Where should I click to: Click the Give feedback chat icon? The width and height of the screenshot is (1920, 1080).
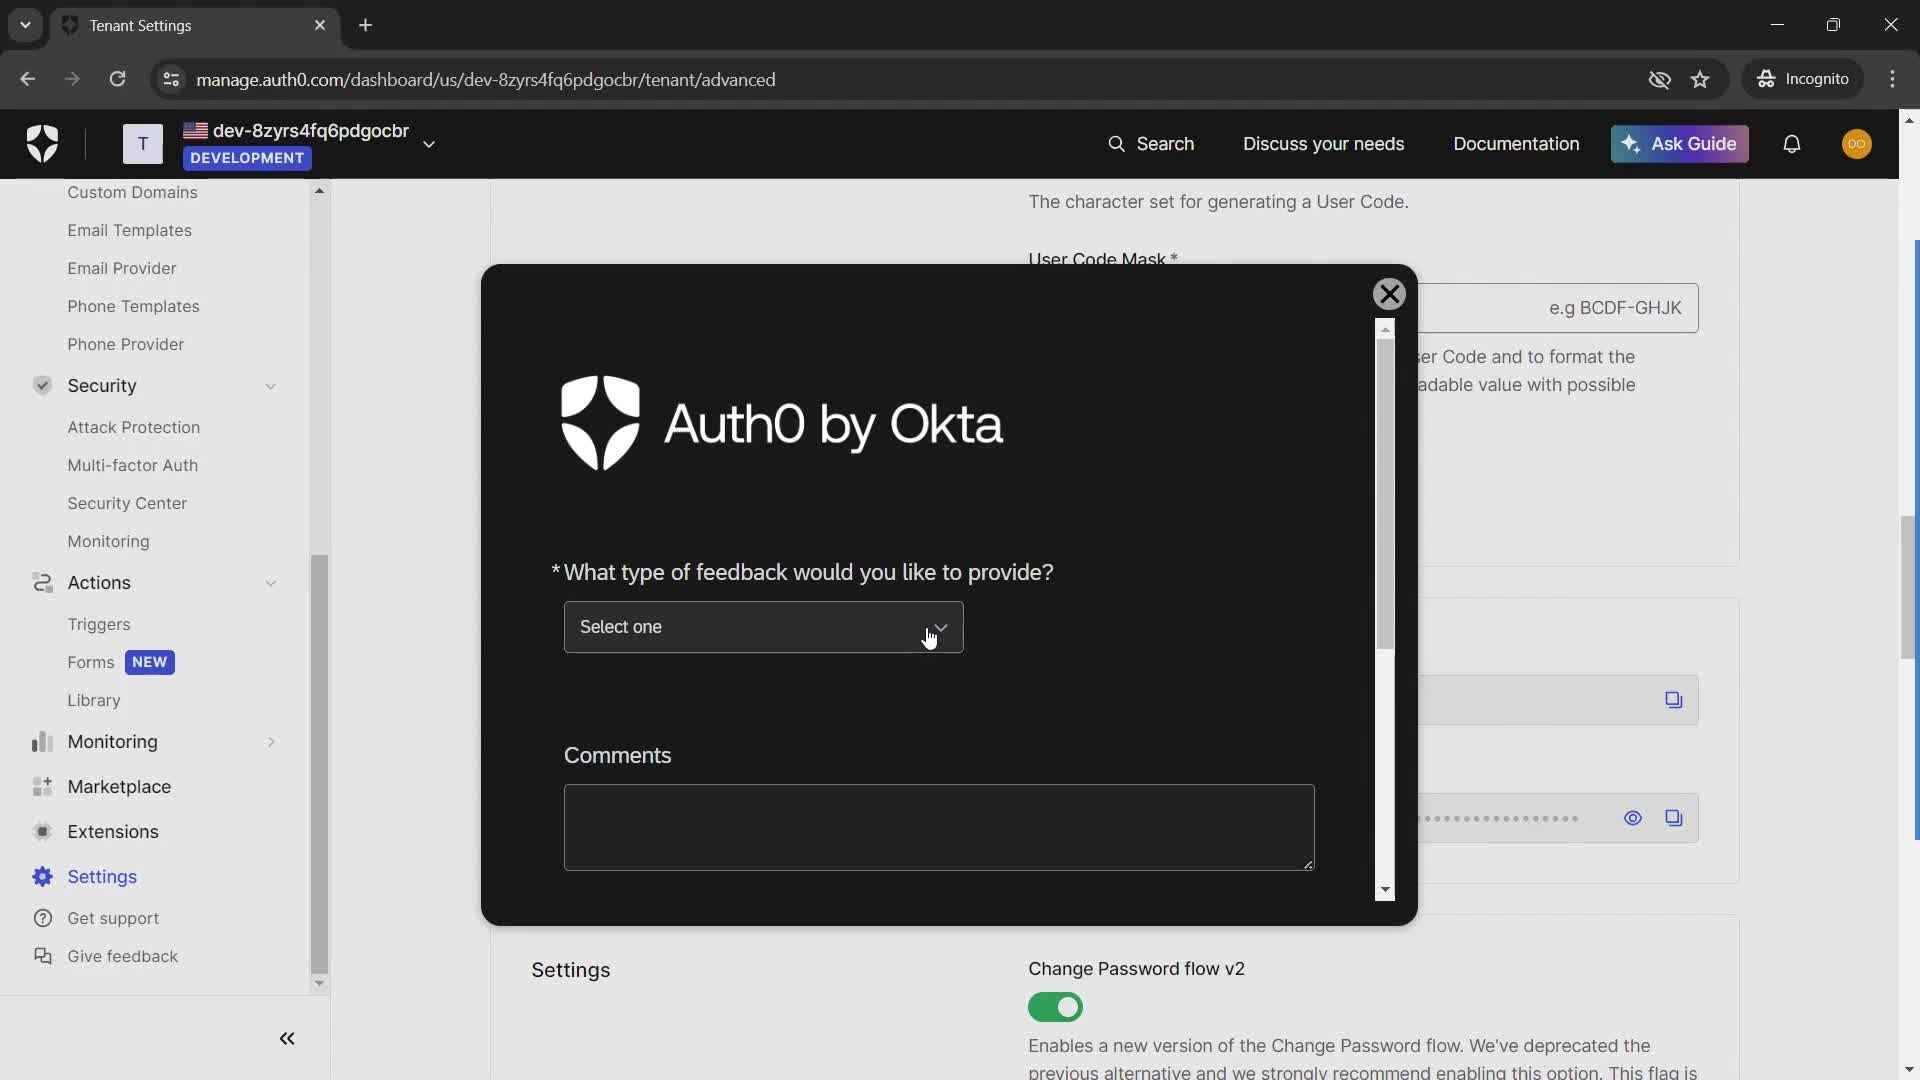click(x=42, y=956)
